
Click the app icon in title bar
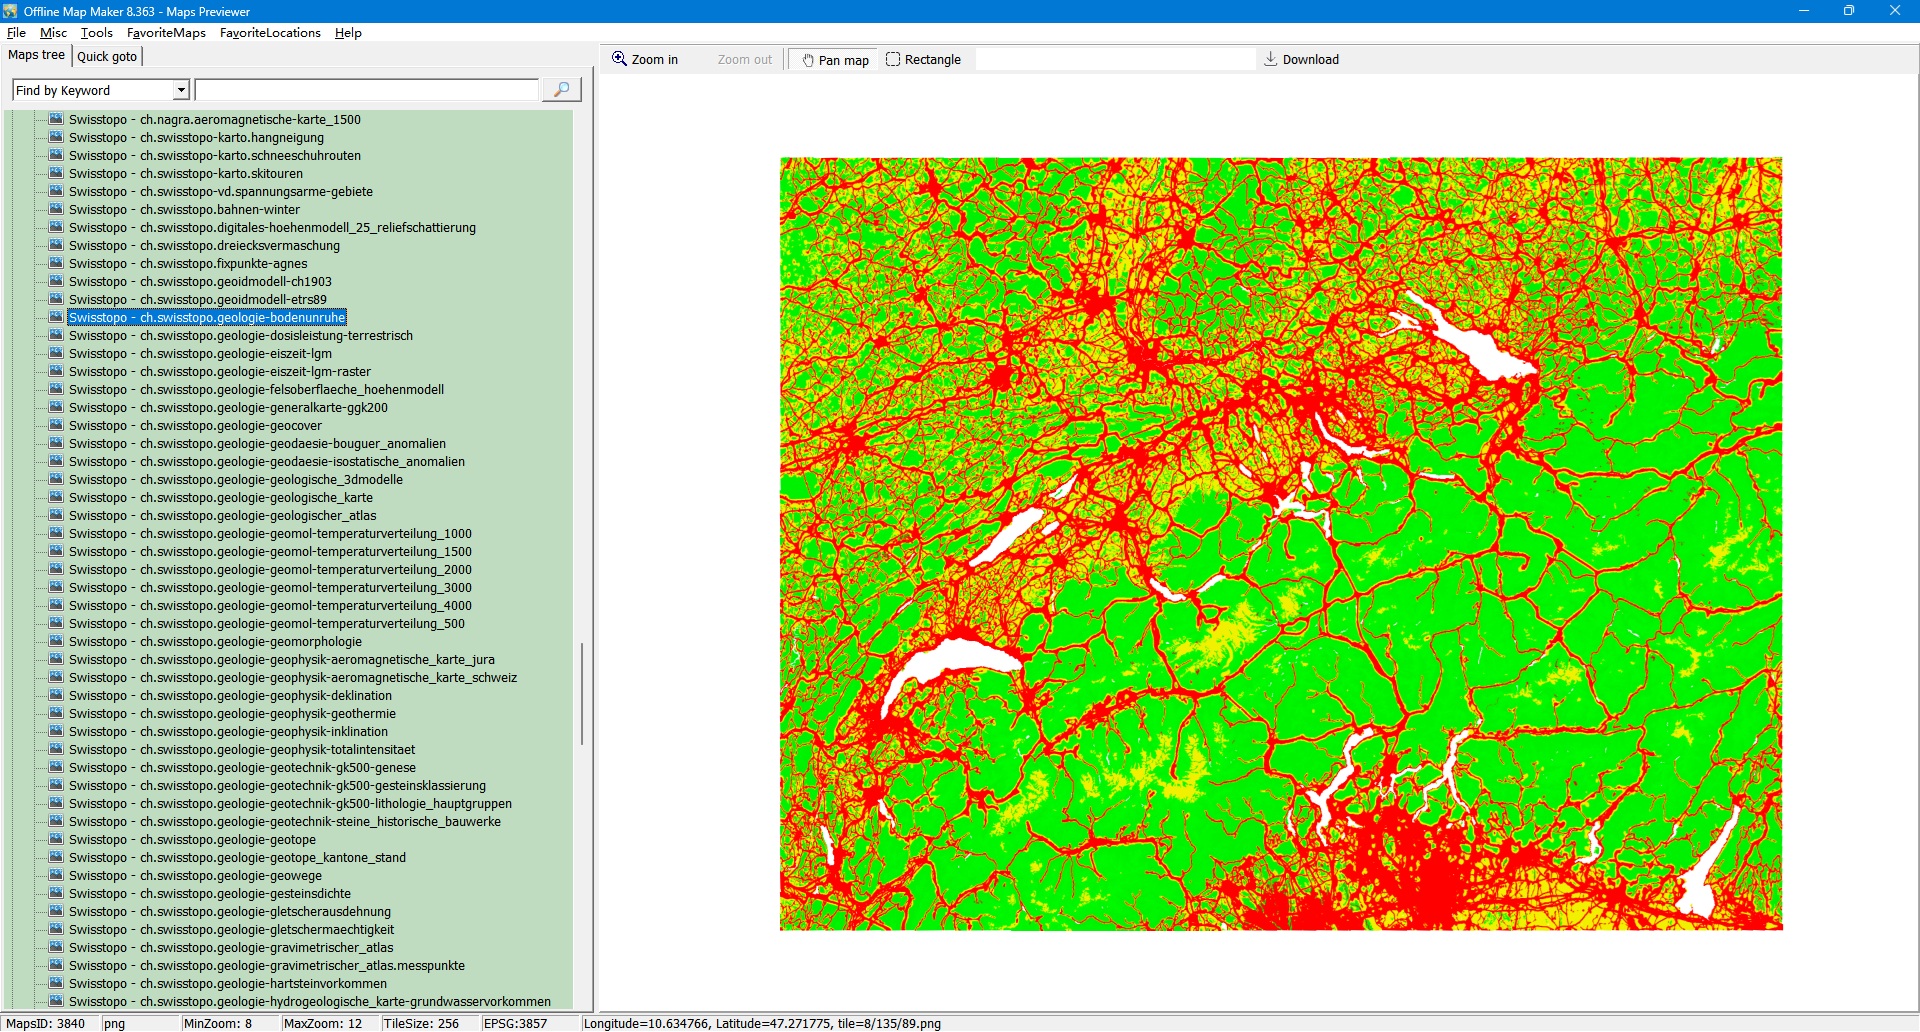(10, 11)
